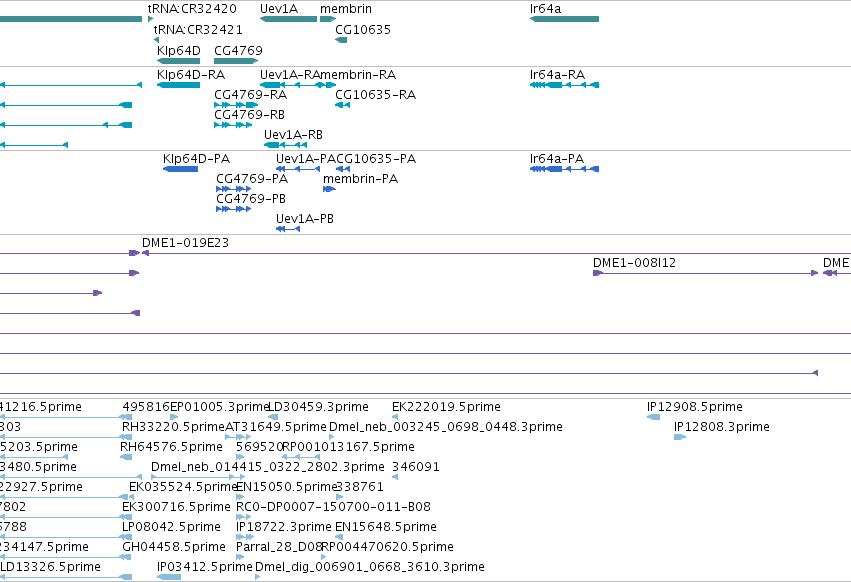Image resolution: width=851 pixels, height=582 pixels.
Task: Select the CG10635-RA transcript
Action: click(342, 105)
